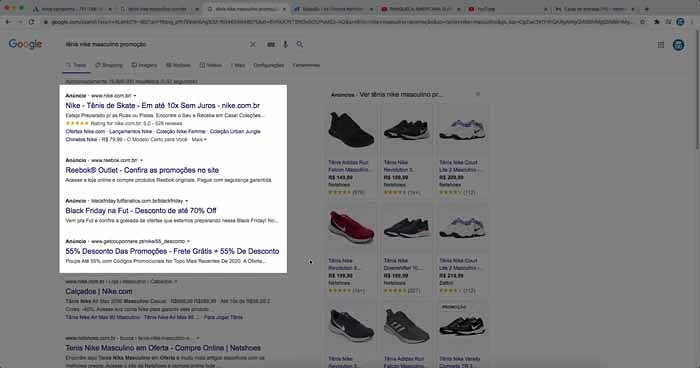Viewport: 700px width, 368px height.
Task: Open the Lançamentos Nike sitelink
Action: [131, 131]
